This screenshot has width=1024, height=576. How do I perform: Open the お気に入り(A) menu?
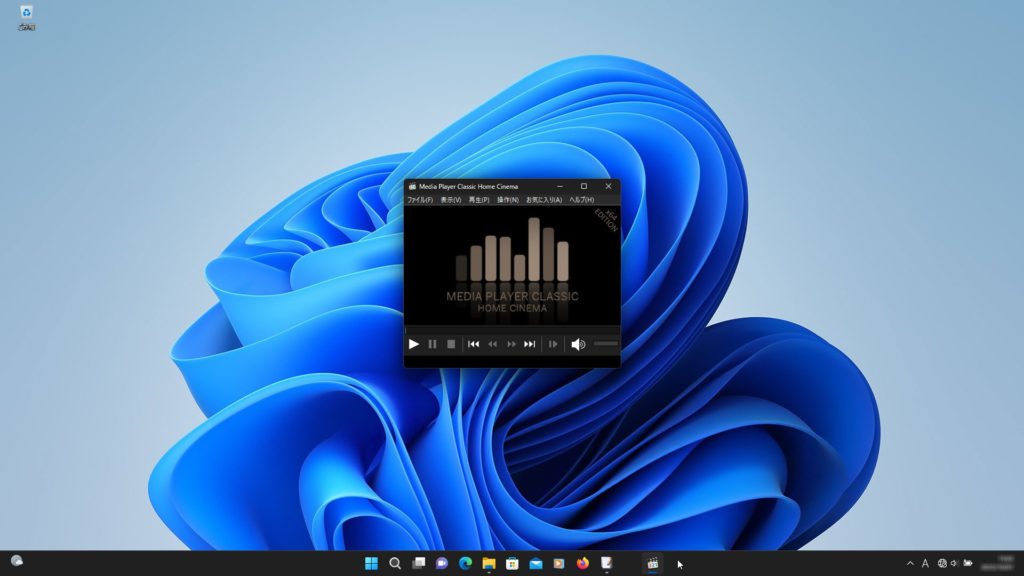pos(544,200)
